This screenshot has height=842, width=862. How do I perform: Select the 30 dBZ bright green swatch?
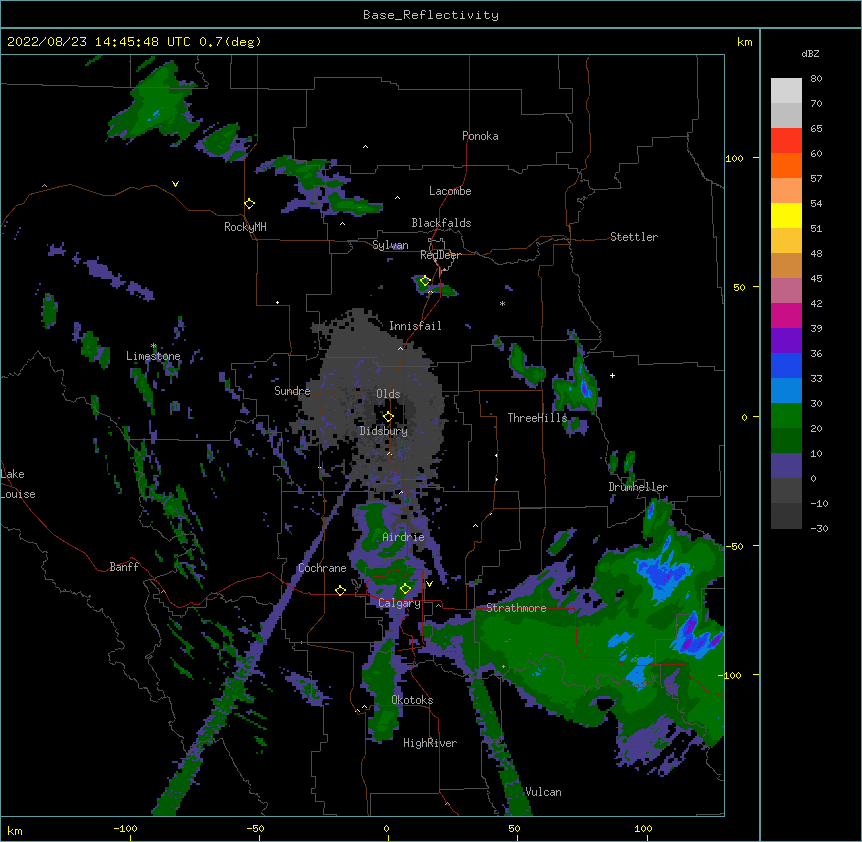click(x=786, y=416)
